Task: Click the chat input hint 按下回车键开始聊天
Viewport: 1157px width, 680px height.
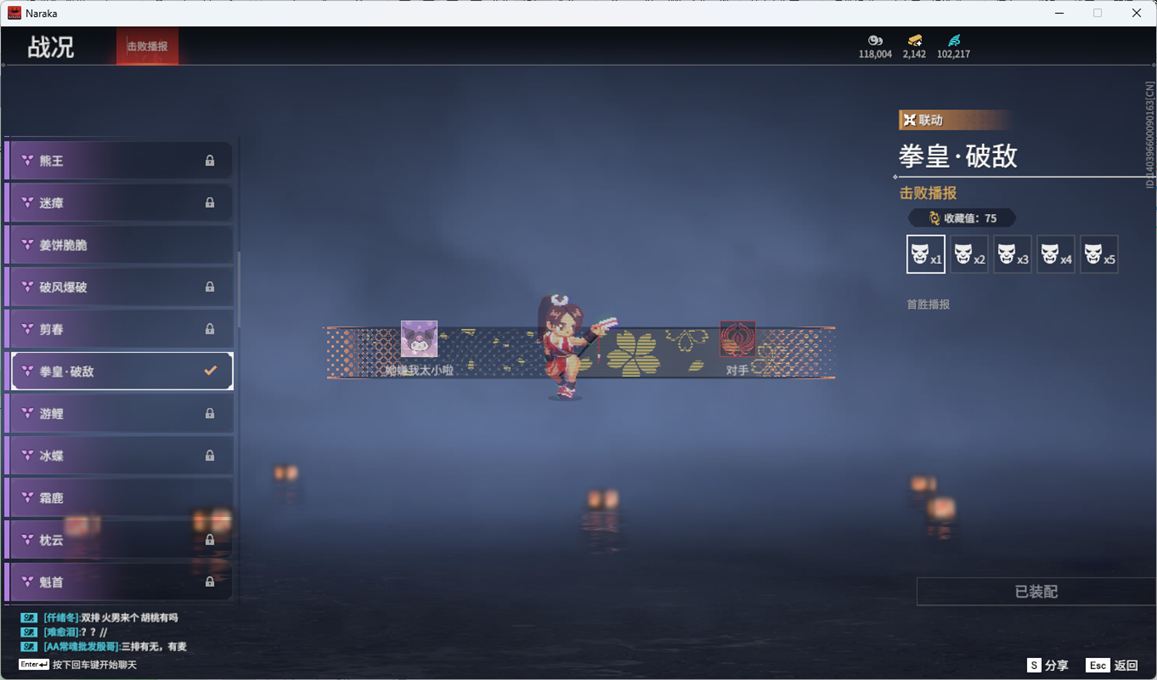Action: [94, 665]
